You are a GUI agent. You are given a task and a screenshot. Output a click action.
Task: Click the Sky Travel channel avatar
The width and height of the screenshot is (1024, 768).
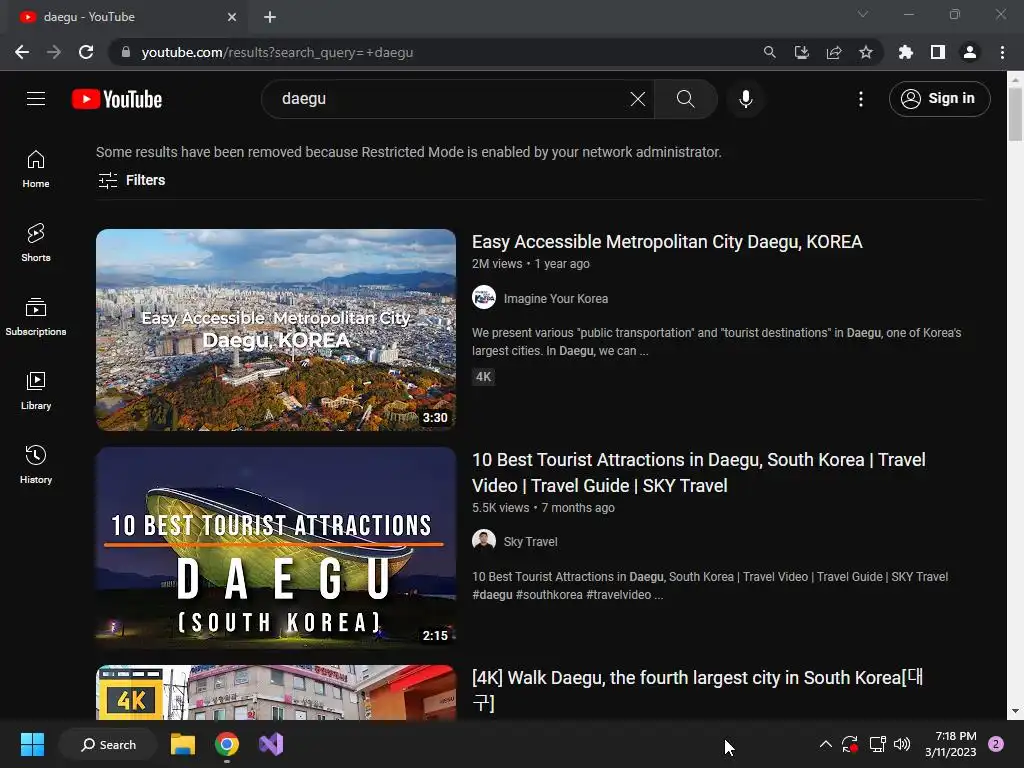tap(484, 541)
